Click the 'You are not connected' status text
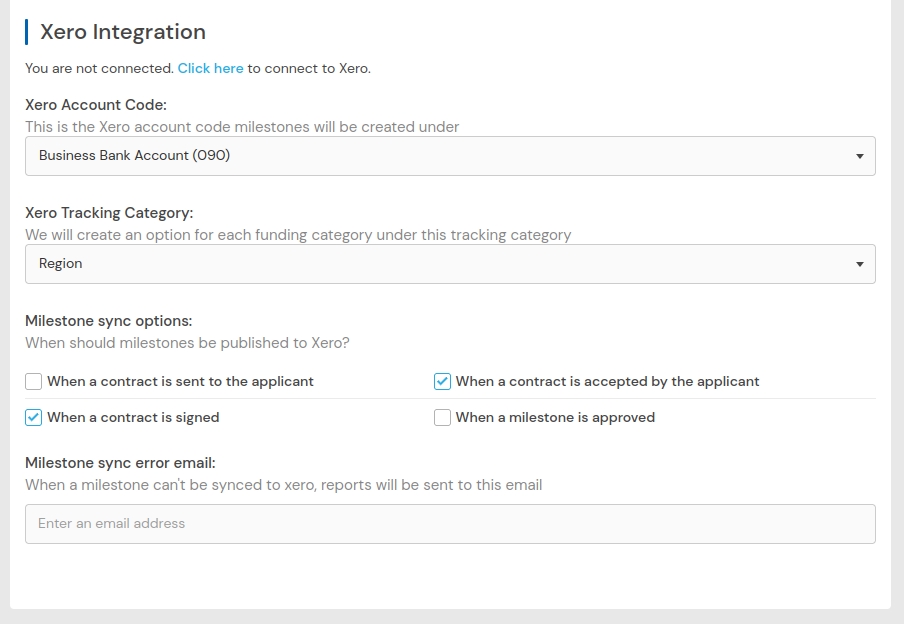This screenshot has height=624, width=904. tap(99, 68)
